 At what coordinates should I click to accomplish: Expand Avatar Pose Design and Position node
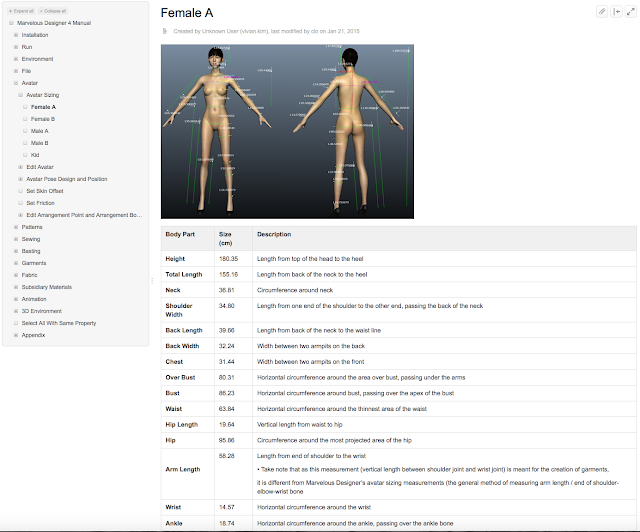[x=20, y=179]
